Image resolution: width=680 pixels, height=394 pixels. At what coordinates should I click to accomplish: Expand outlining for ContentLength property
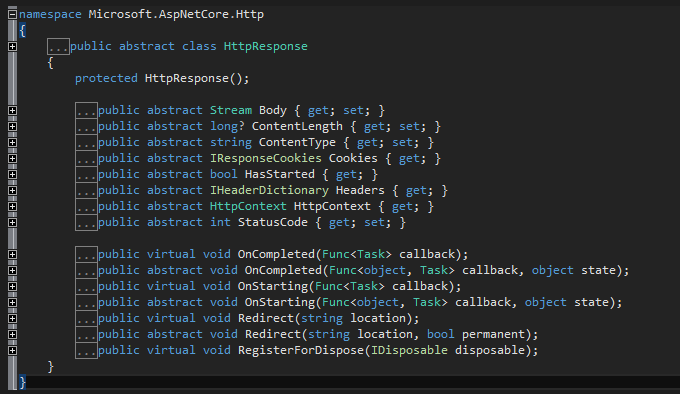click(x=13, y=127)
